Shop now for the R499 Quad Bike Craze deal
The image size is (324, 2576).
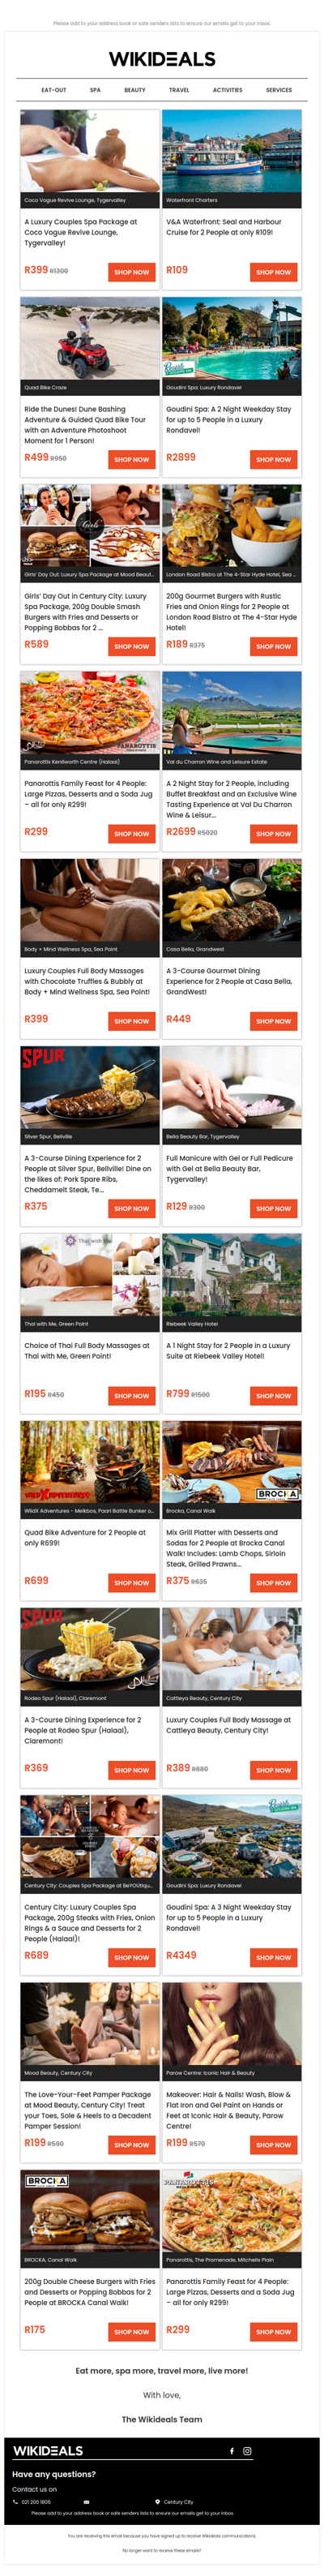[131, 459]
